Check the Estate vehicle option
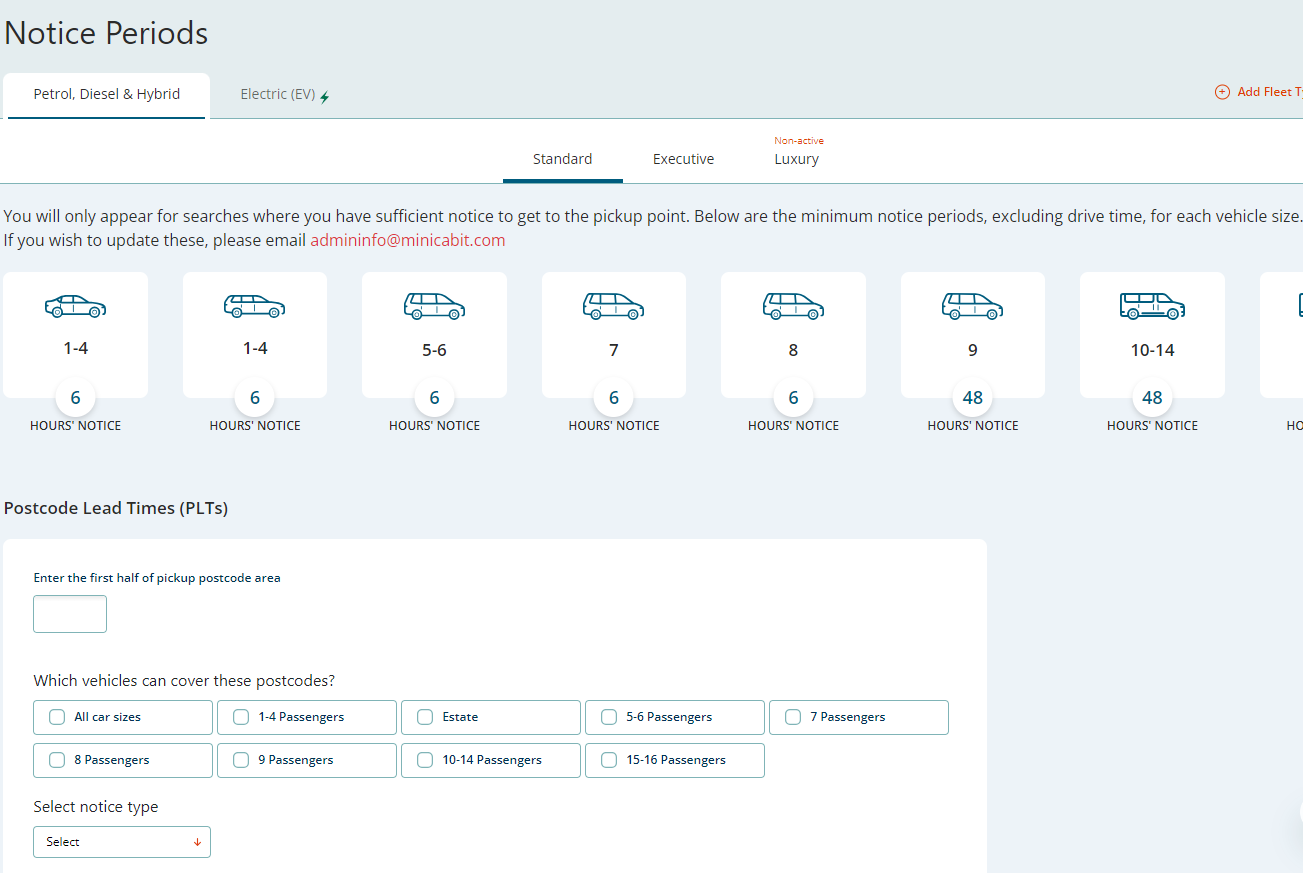The height and width of the screenshot is (873, 1303). pos(425,717)
